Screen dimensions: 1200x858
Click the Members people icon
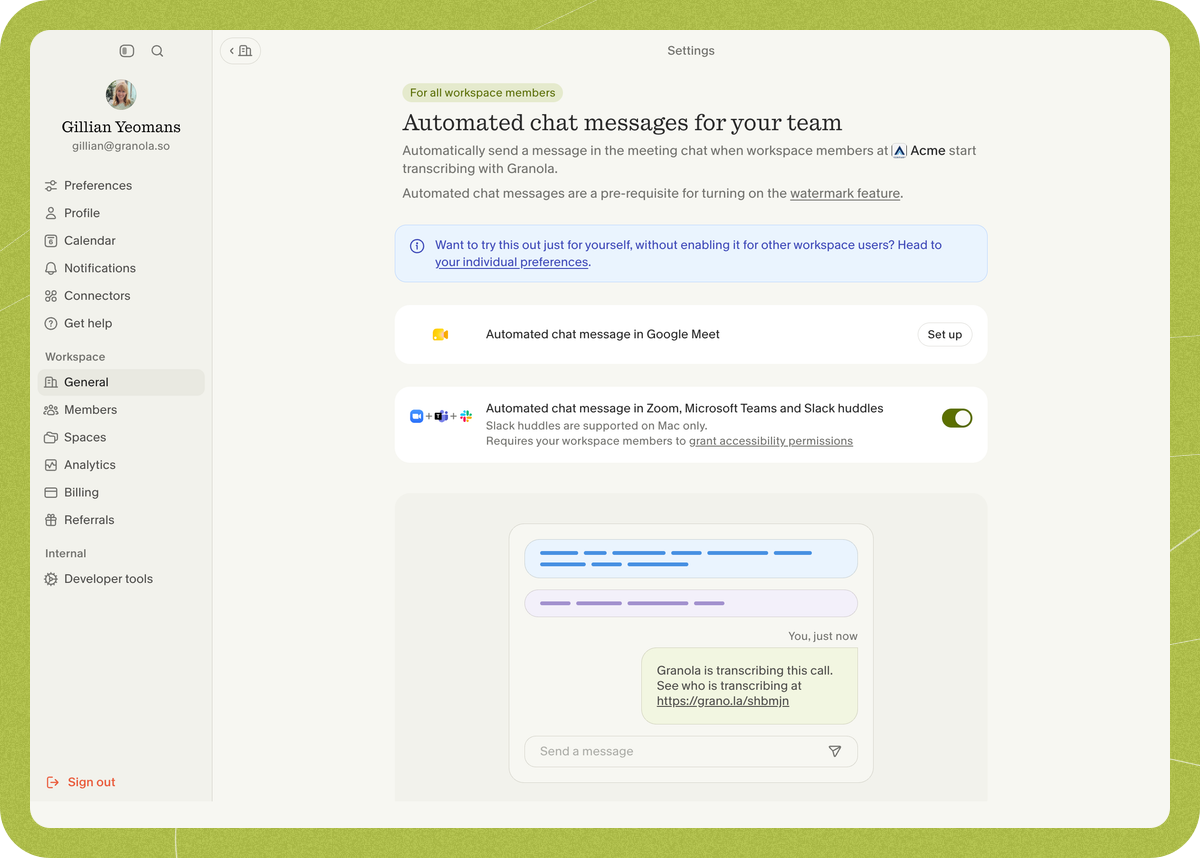pos(51,410)
